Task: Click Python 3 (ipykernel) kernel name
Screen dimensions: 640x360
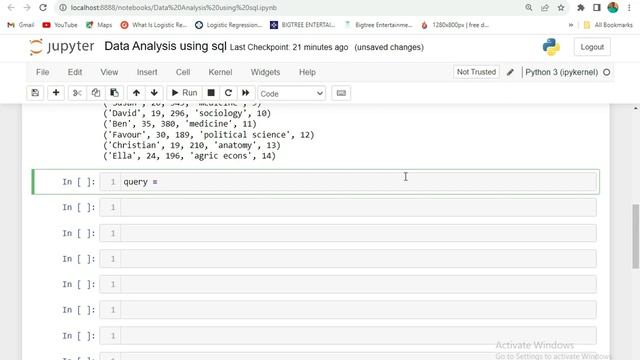Action: point(562,72)
